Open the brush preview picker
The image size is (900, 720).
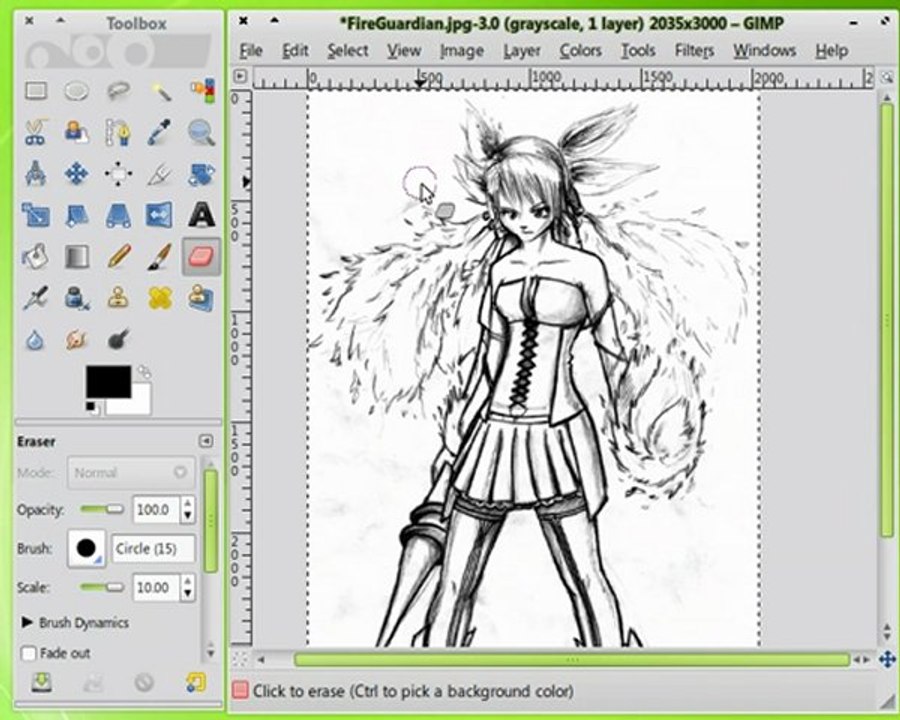click(86, 548)
